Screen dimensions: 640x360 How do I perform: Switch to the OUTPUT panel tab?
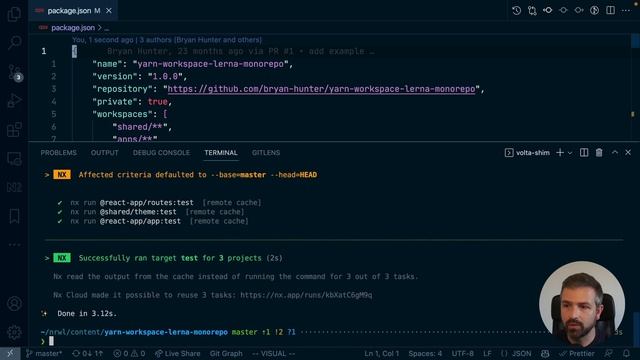click(x=104, y=153)
